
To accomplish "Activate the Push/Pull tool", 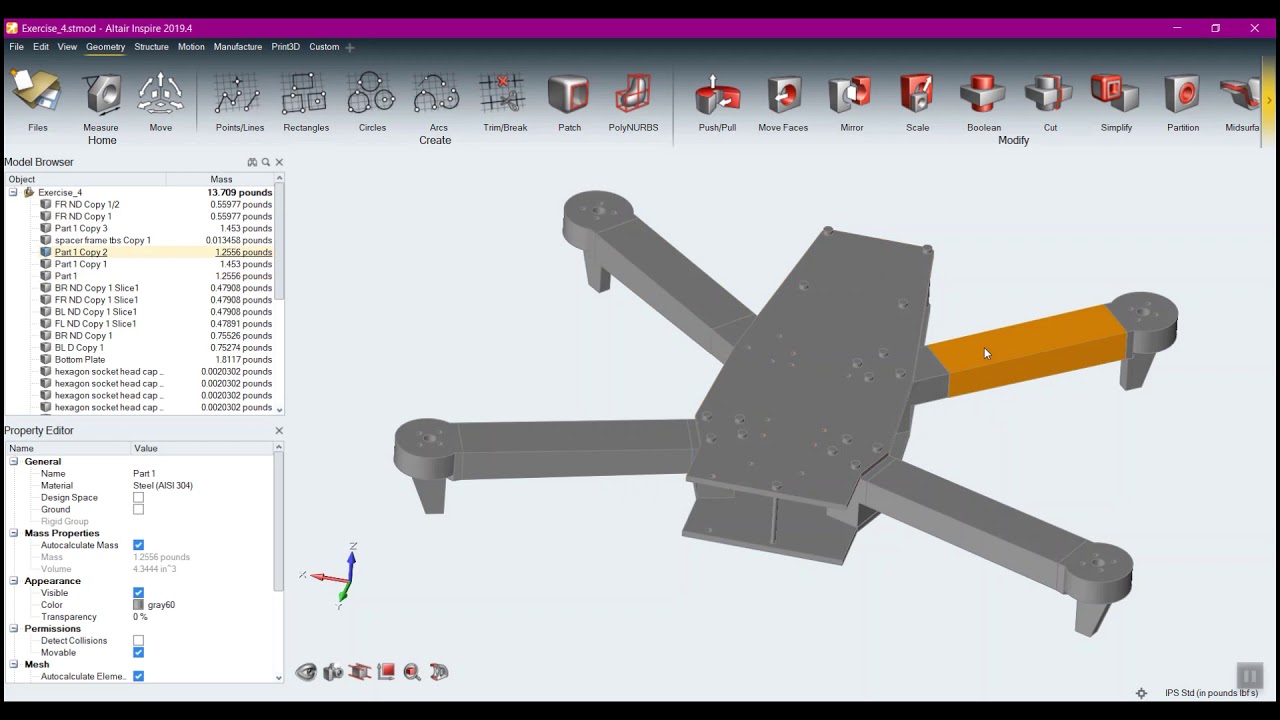I will (x=717, y=101).
